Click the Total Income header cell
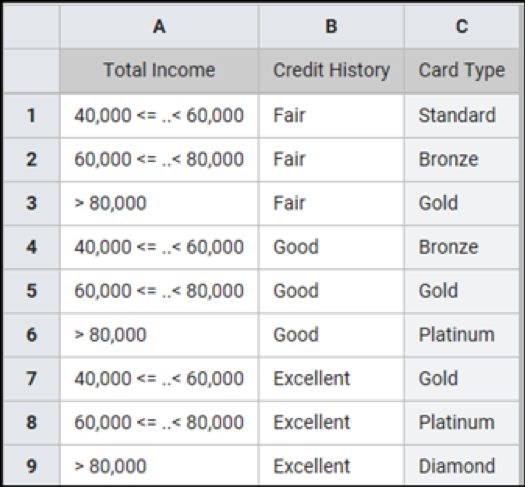 coord(159,70)
